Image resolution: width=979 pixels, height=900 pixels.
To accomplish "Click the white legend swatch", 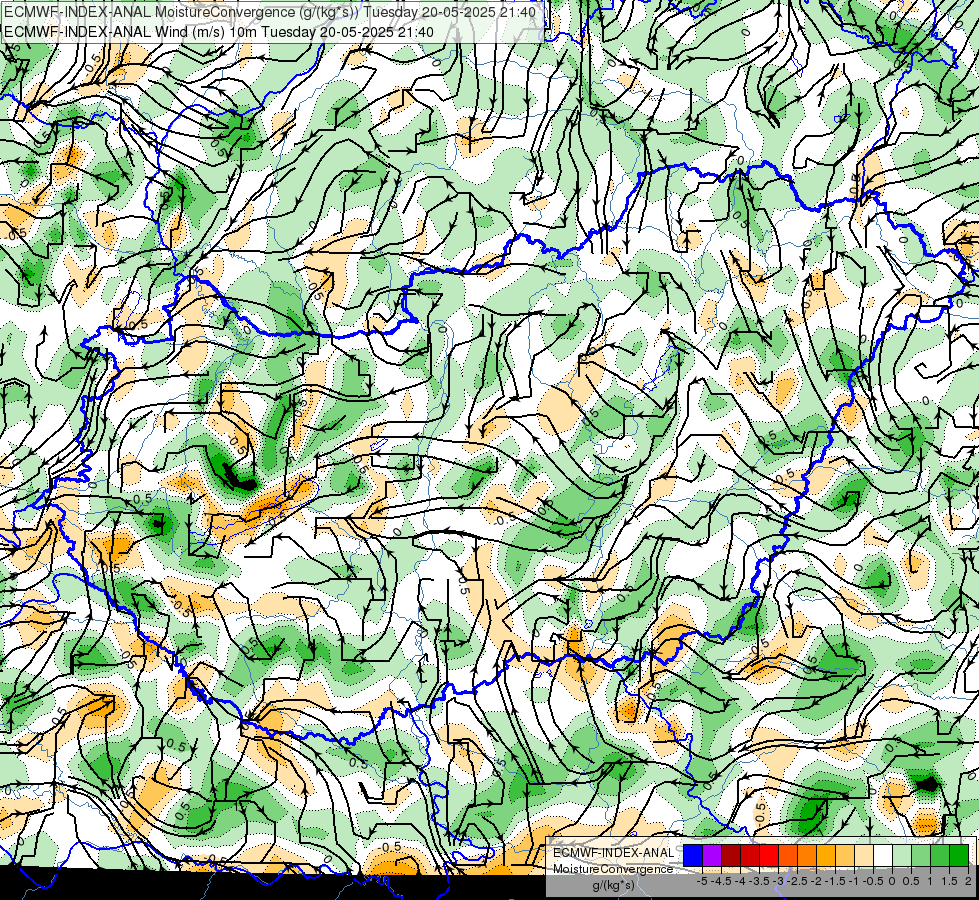I will (x=883, y=856).
